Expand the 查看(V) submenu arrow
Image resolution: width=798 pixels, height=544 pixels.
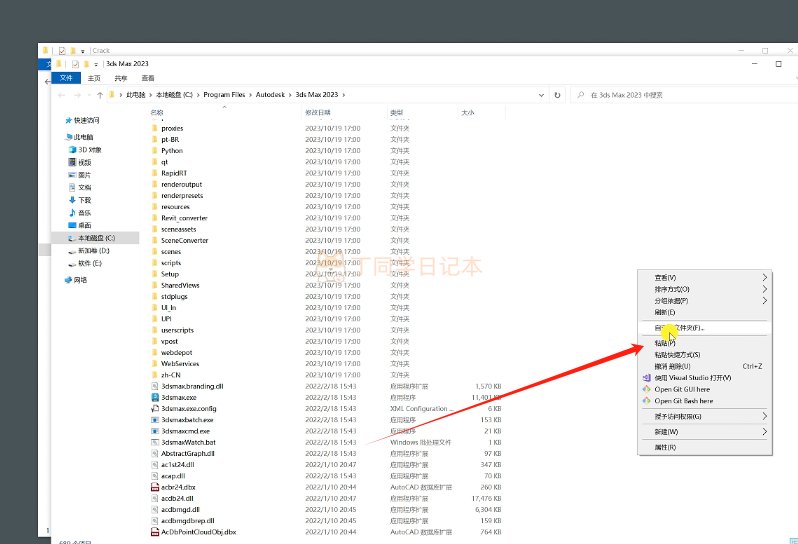(x=765, y=277)
